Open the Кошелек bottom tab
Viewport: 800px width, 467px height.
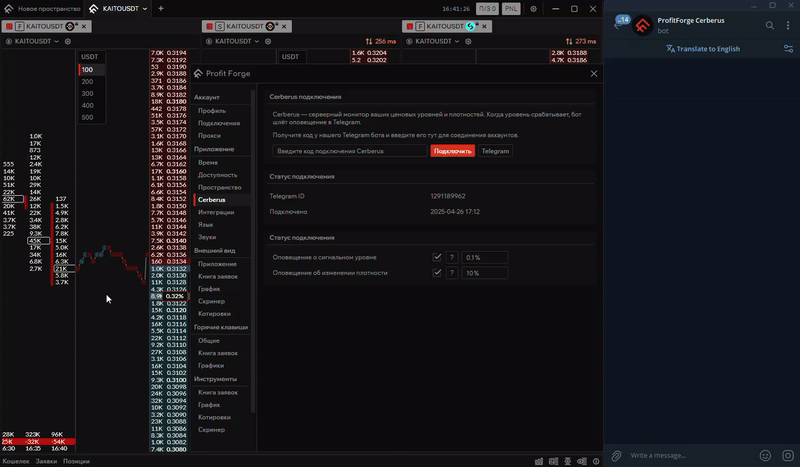(x=16, y=461)
